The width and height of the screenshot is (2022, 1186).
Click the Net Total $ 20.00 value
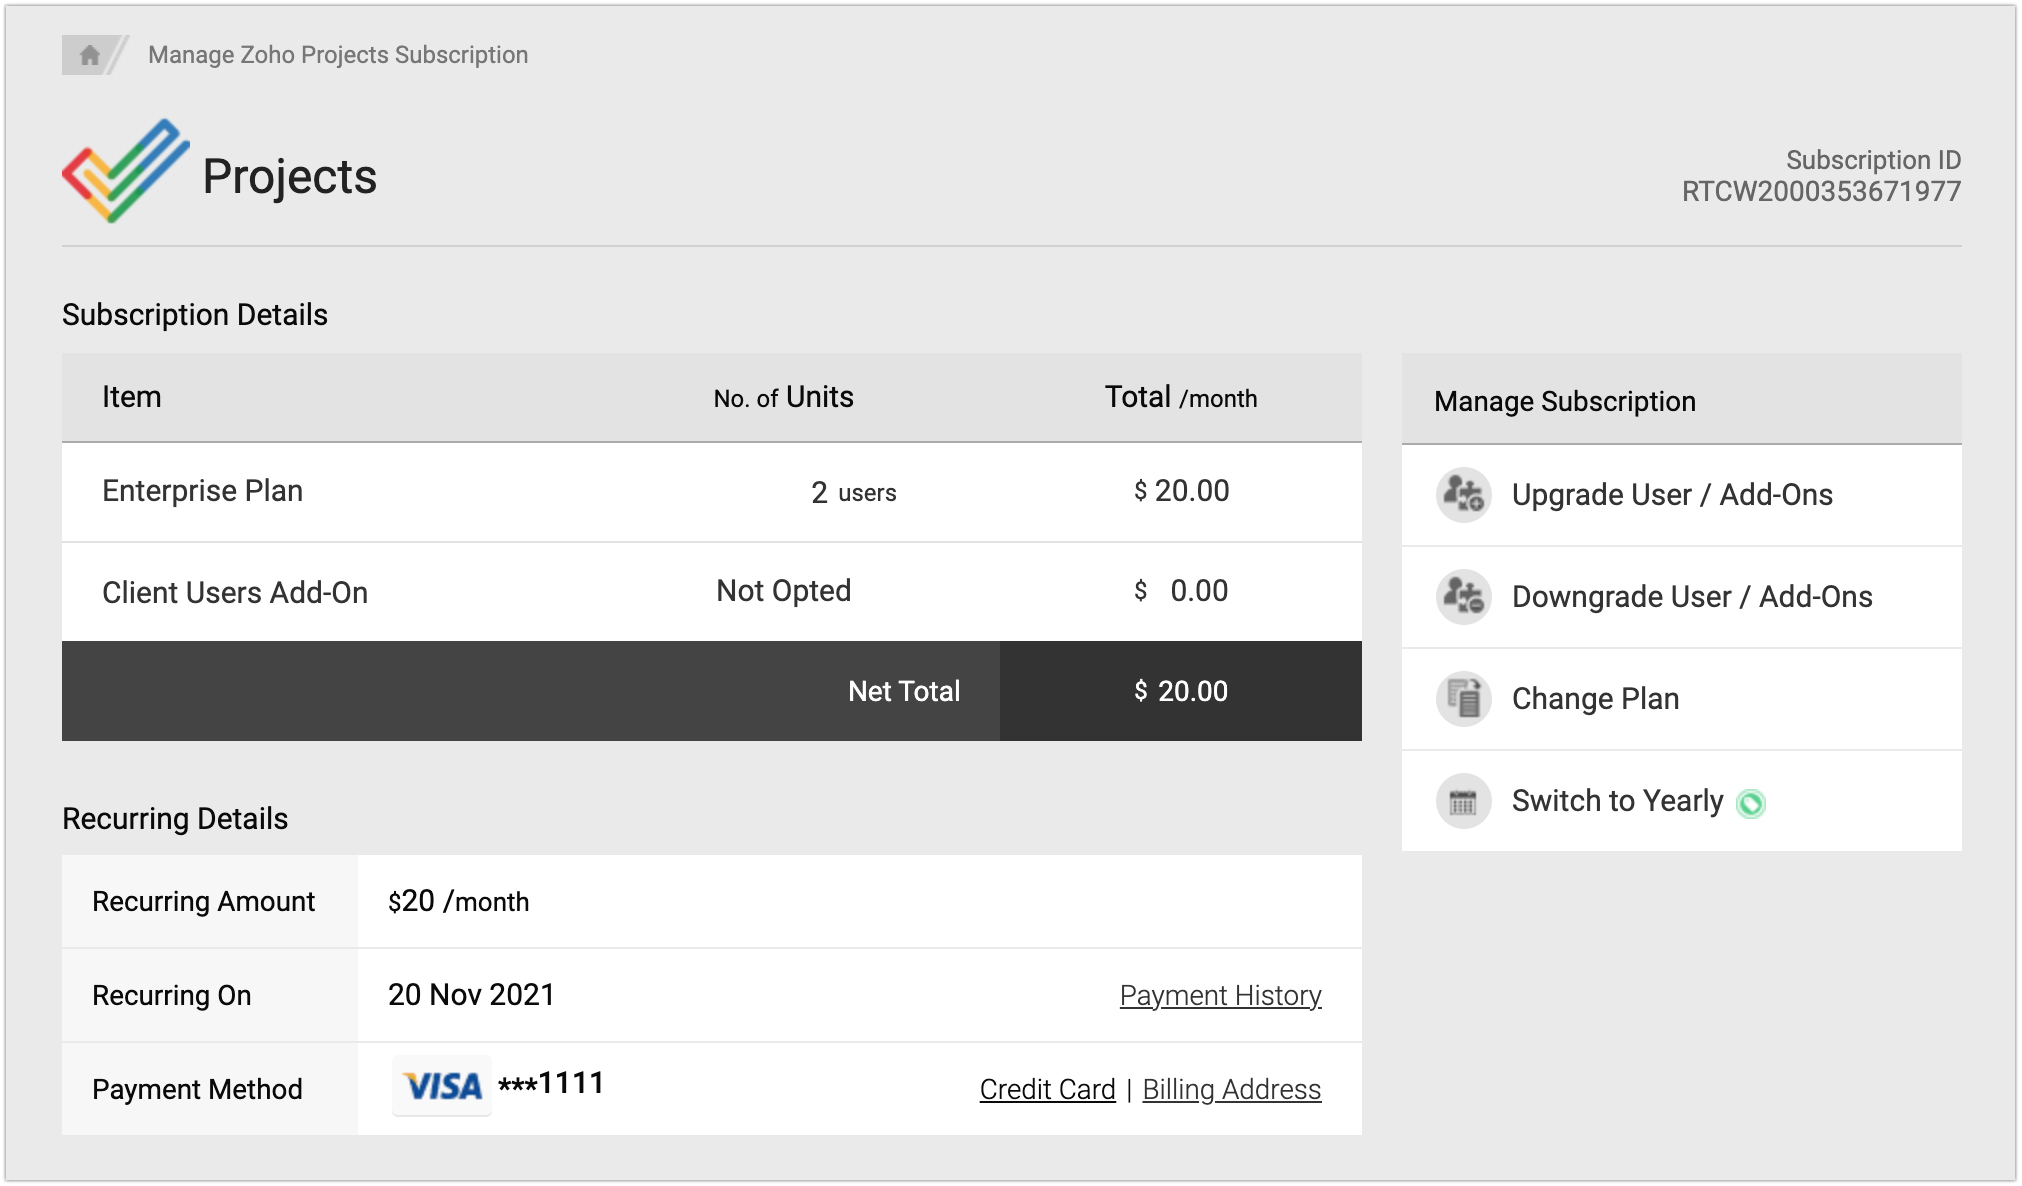tap(1181, 691)
